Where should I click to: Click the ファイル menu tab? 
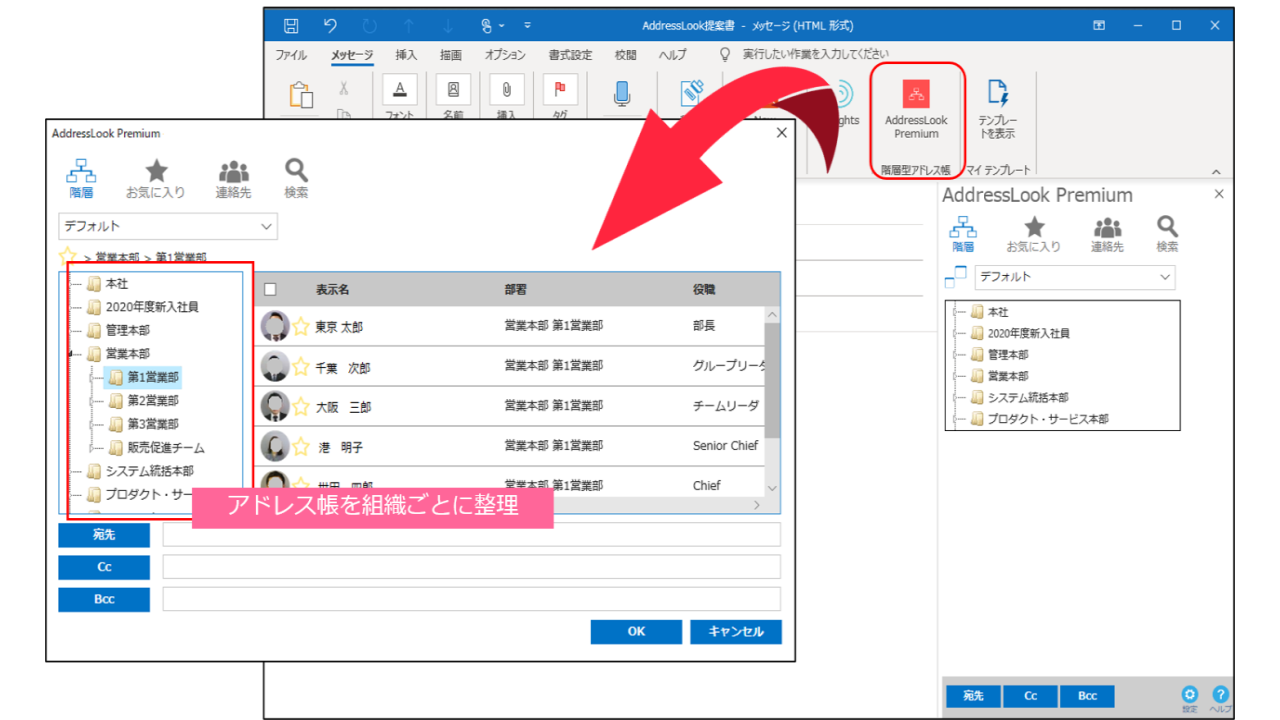[x=291, y=55]
